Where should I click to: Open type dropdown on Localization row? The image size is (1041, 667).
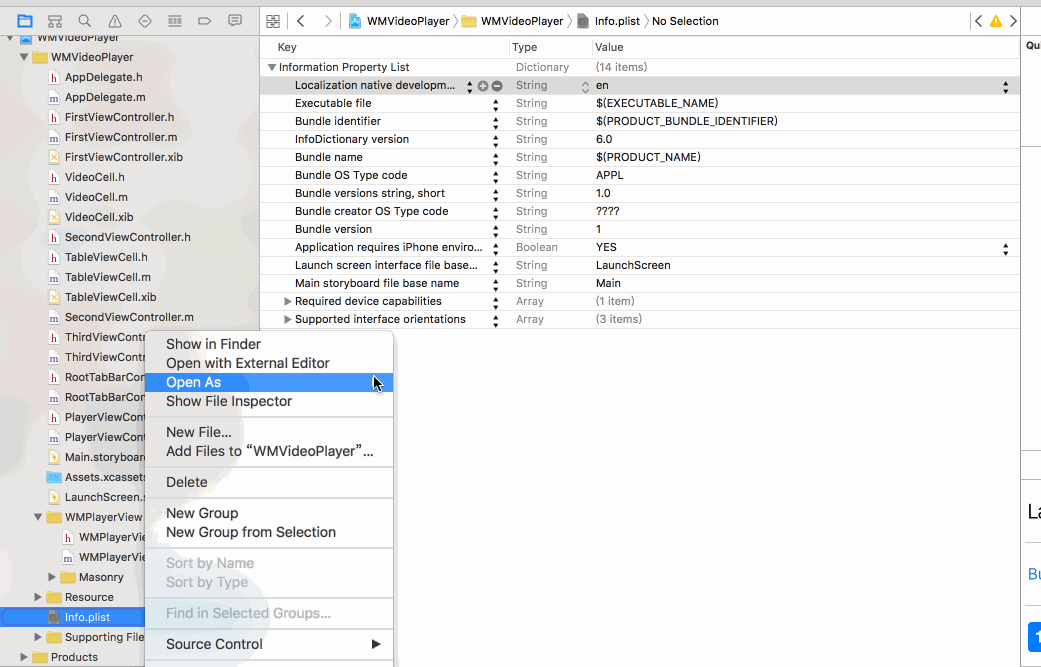[x=585, y=86]
